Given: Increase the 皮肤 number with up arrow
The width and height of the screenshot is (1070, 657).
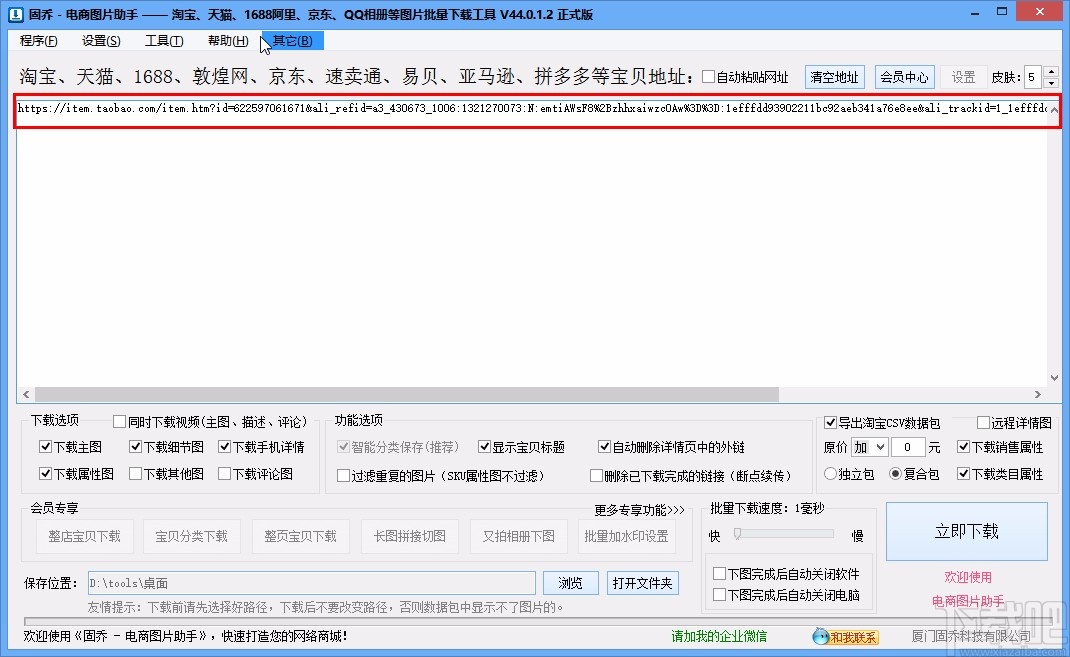Looking at the screenshot, I should [1051, 72].
